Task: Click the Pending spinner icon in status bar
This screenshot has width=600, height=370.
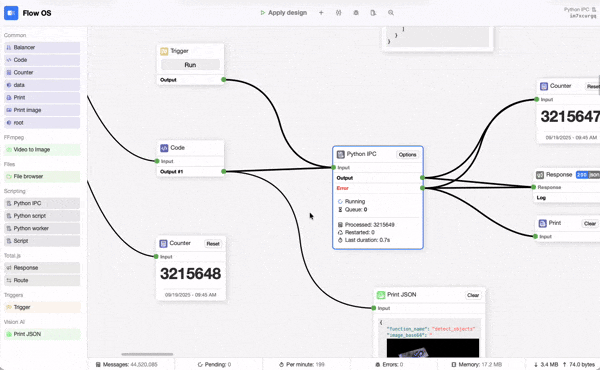Action: [x=200, y=364]
